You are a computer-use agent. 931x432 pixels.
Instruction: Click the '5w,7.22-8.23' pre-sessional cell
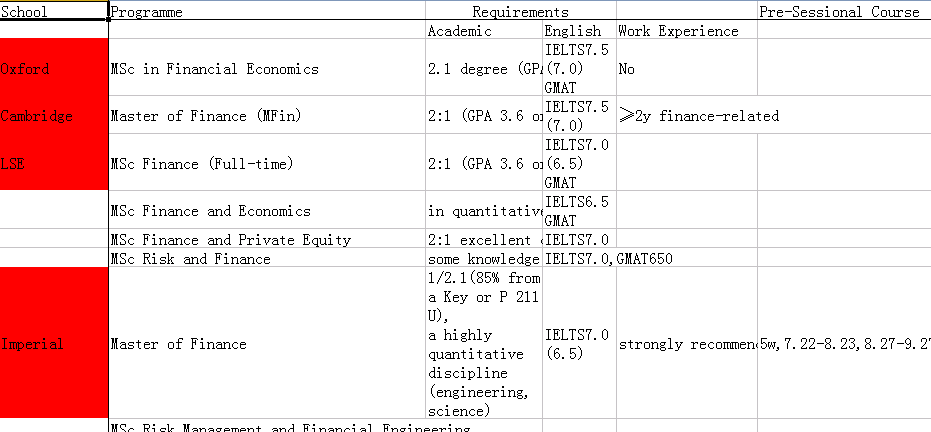(843, 344)
